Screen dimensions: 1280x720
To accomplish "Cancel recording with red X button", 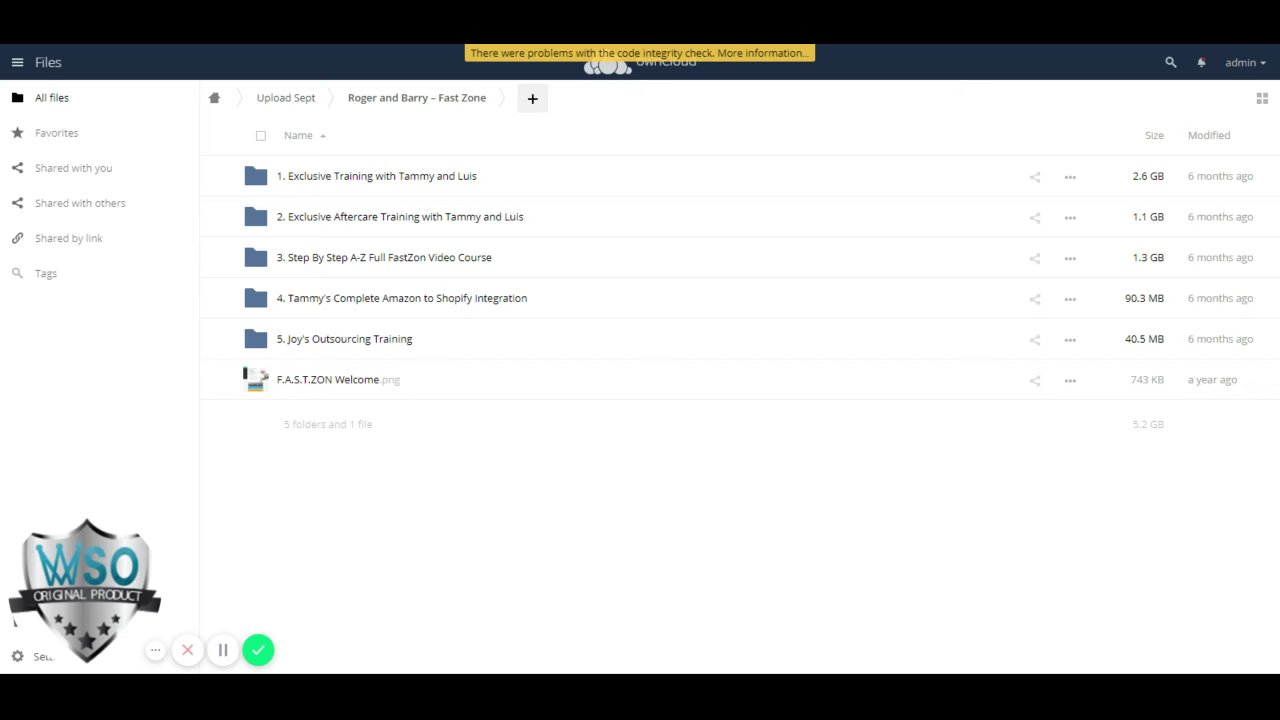I will pyautogui.click(x=187, y=650).
